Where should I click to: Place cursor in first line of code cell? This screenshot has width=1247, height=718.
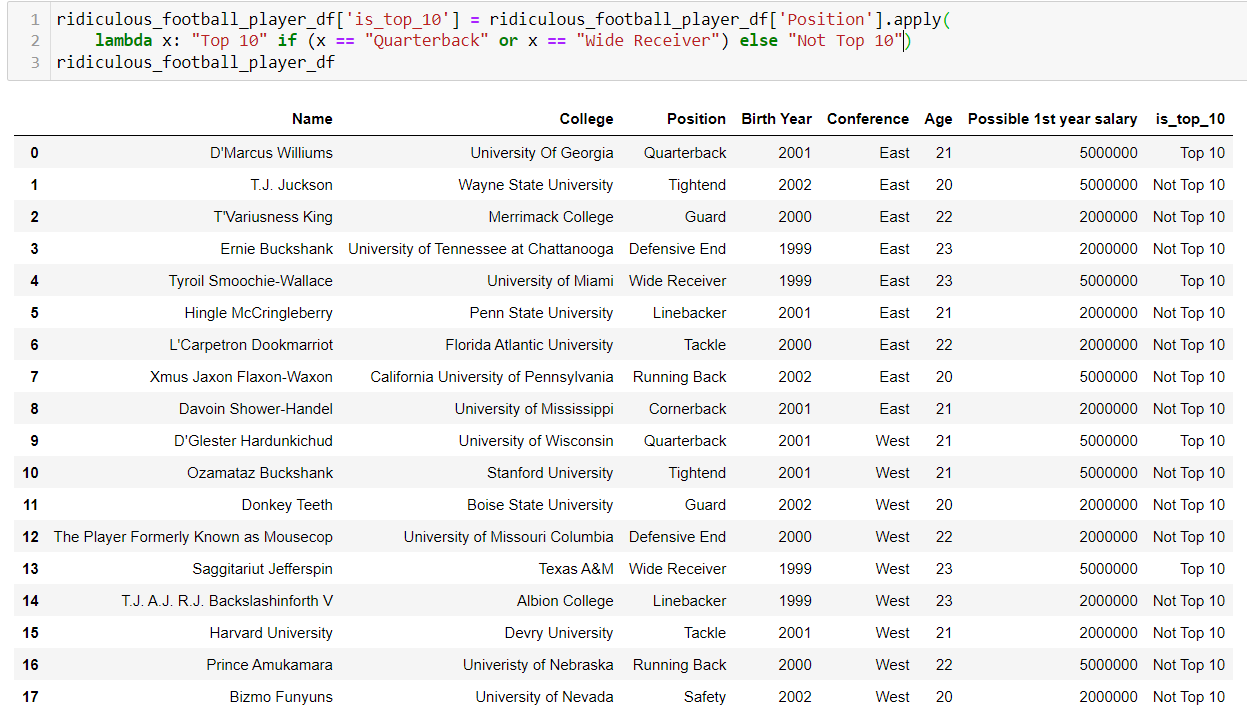(500, 19)
